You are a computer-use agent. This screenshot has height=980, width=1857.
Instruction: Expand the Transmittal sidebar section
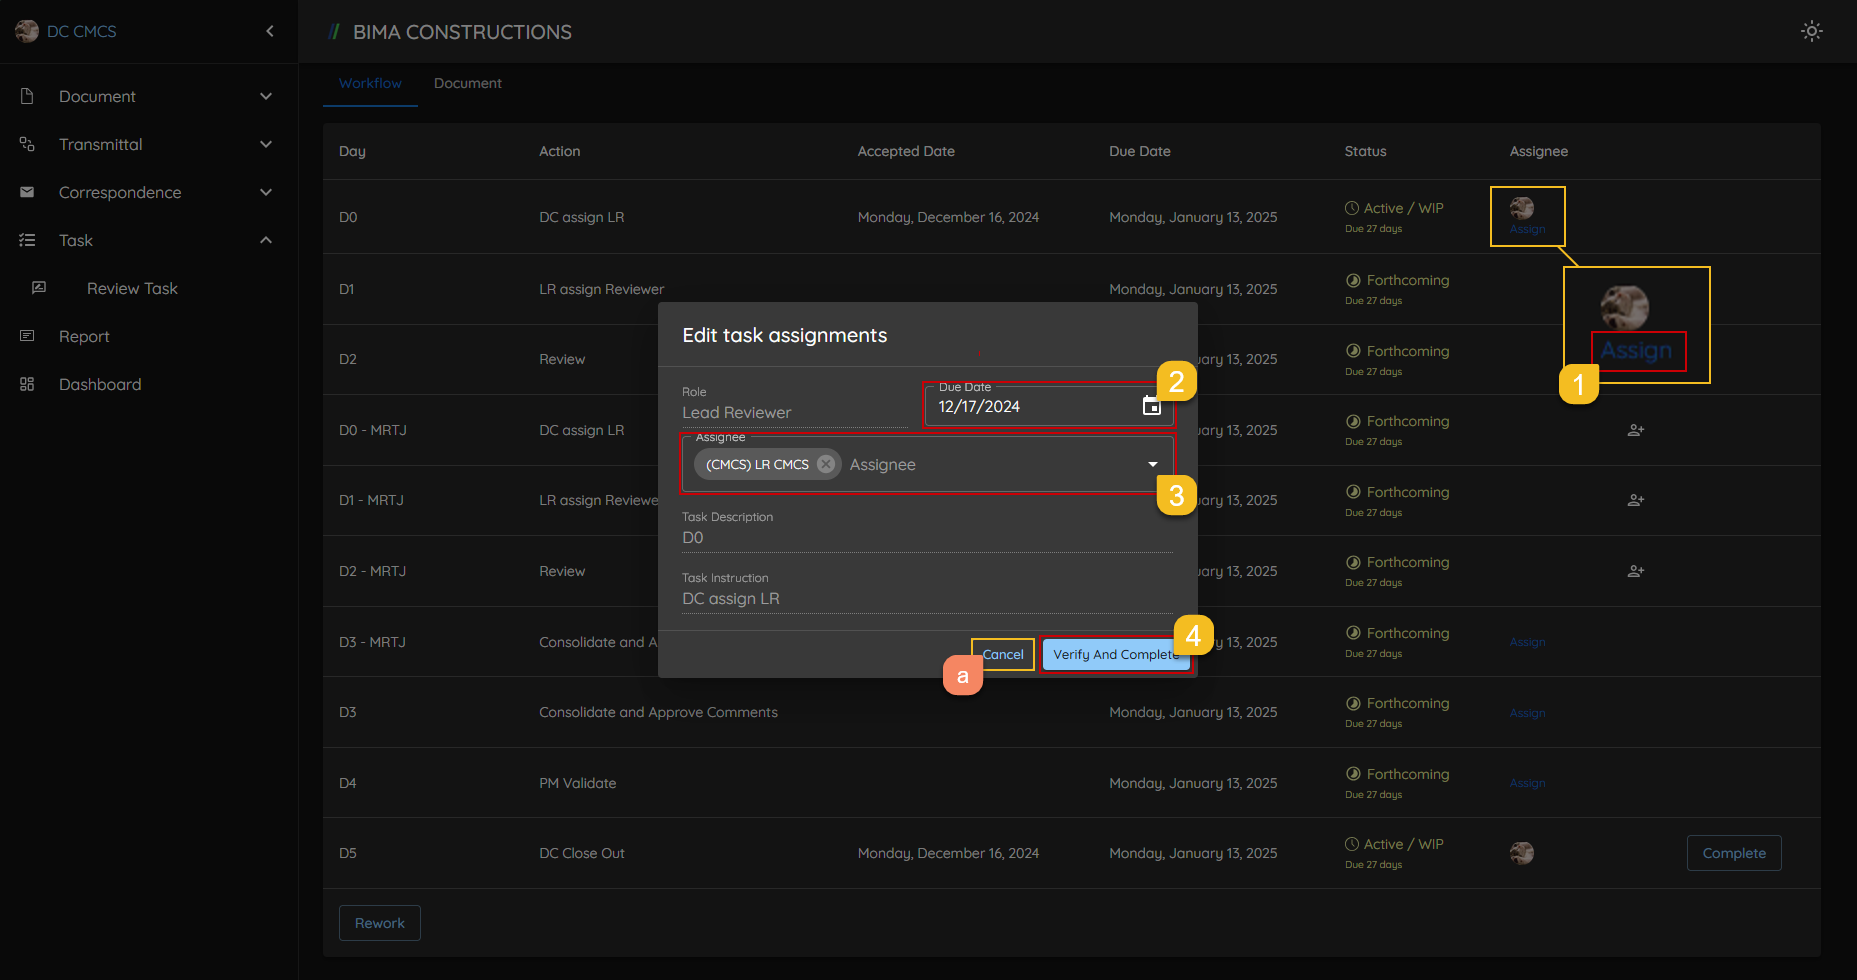click(x=266, y=144)
